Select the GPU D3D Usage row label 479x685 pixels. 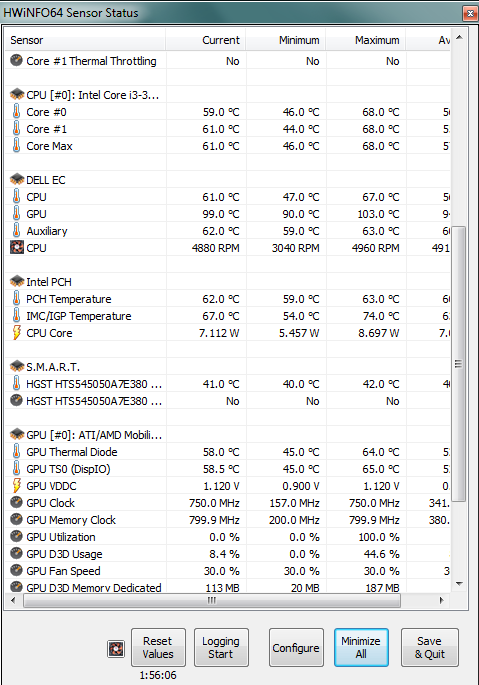64,554
